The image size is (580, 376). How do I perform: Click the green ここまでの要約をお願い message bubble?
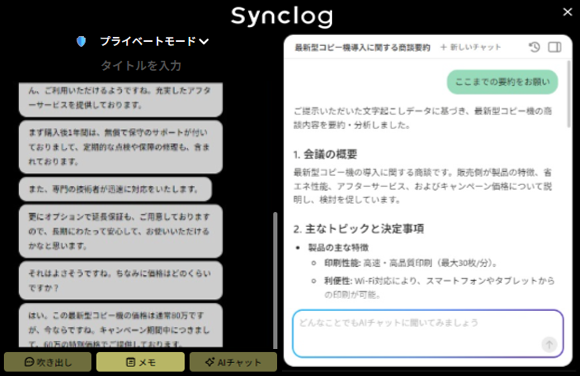coord(502,82)
